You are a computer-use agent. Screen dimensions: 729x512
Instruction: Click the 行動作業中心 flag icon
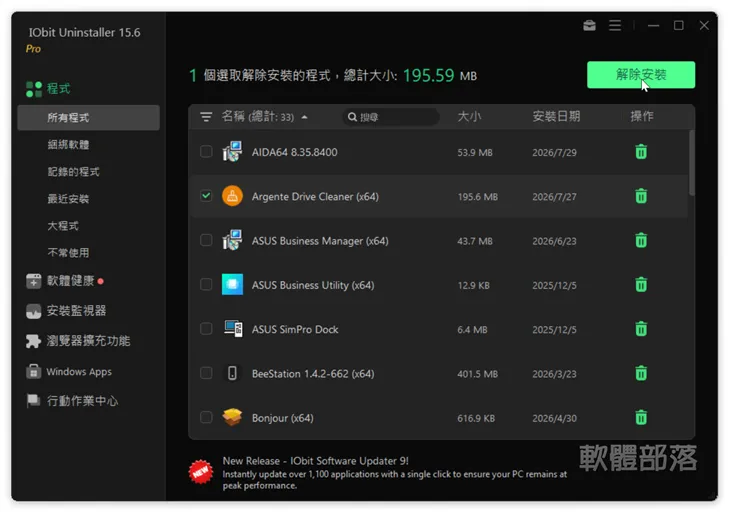(x=33, y=400)
